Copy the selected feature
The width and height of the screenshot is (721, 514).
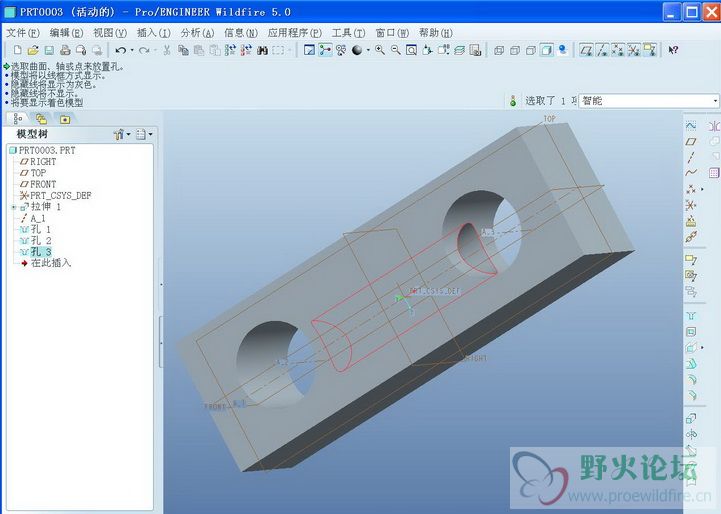(x=183, y=50)
